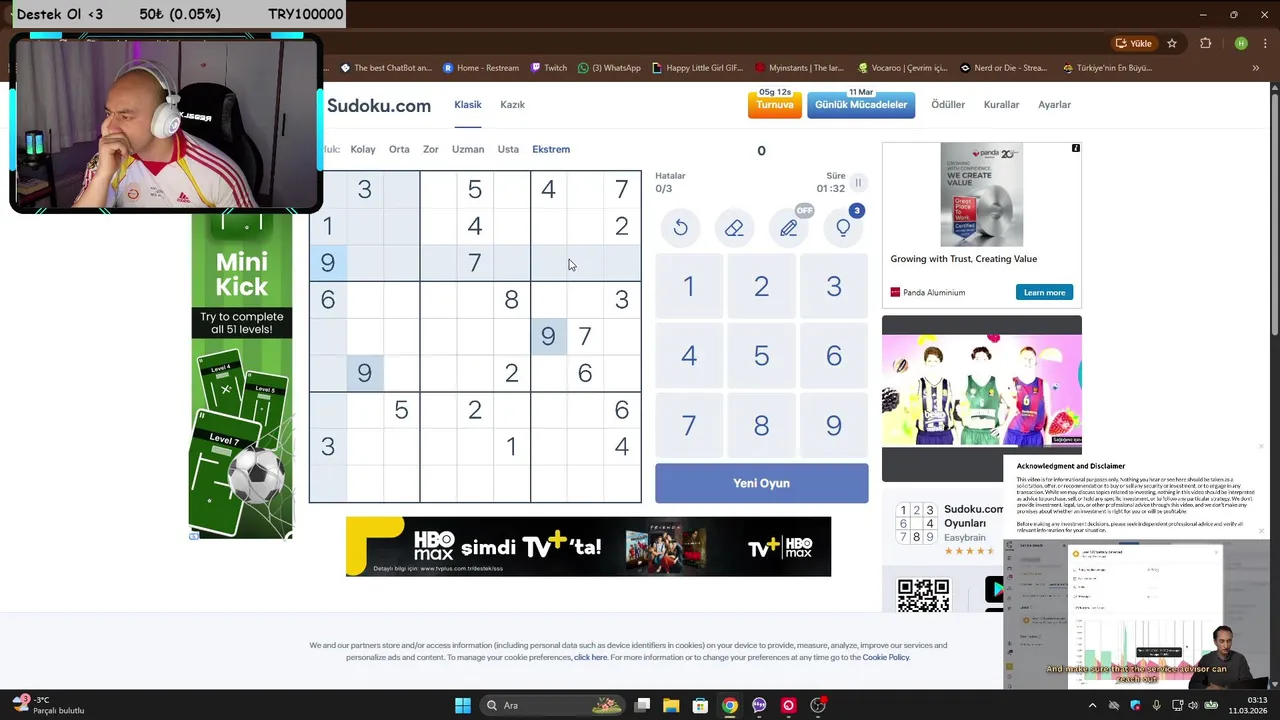Open the HBO Max TV+ banner ad
This screenshot has height=720, width=1280.
pyautogui.click(x=588, y=546)
